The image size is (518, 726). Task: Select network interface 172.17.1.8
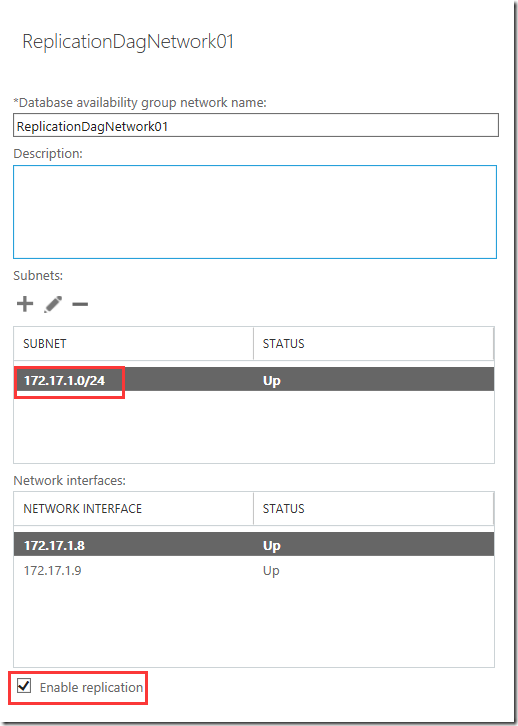click(x=254, y=544)
